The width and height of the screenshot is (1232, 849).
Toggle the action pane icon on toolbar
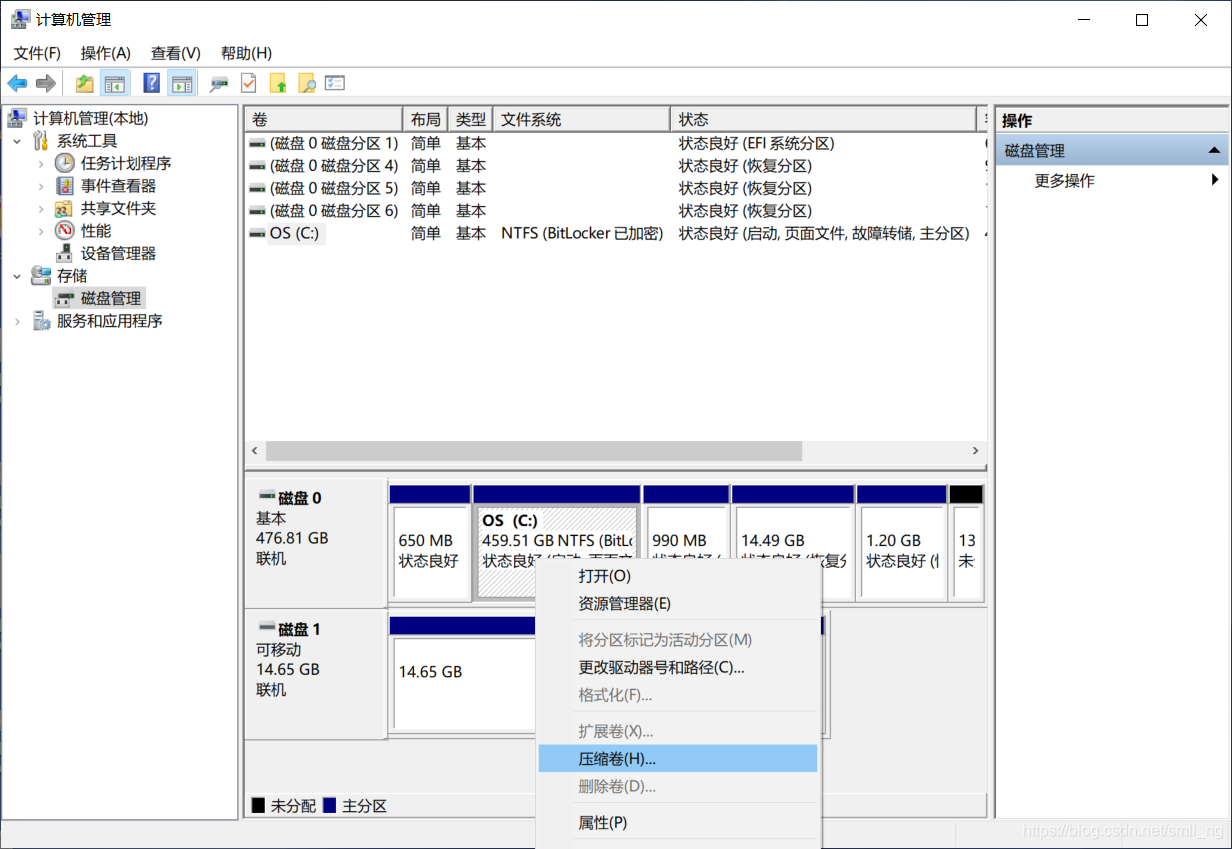pos(182,83)
